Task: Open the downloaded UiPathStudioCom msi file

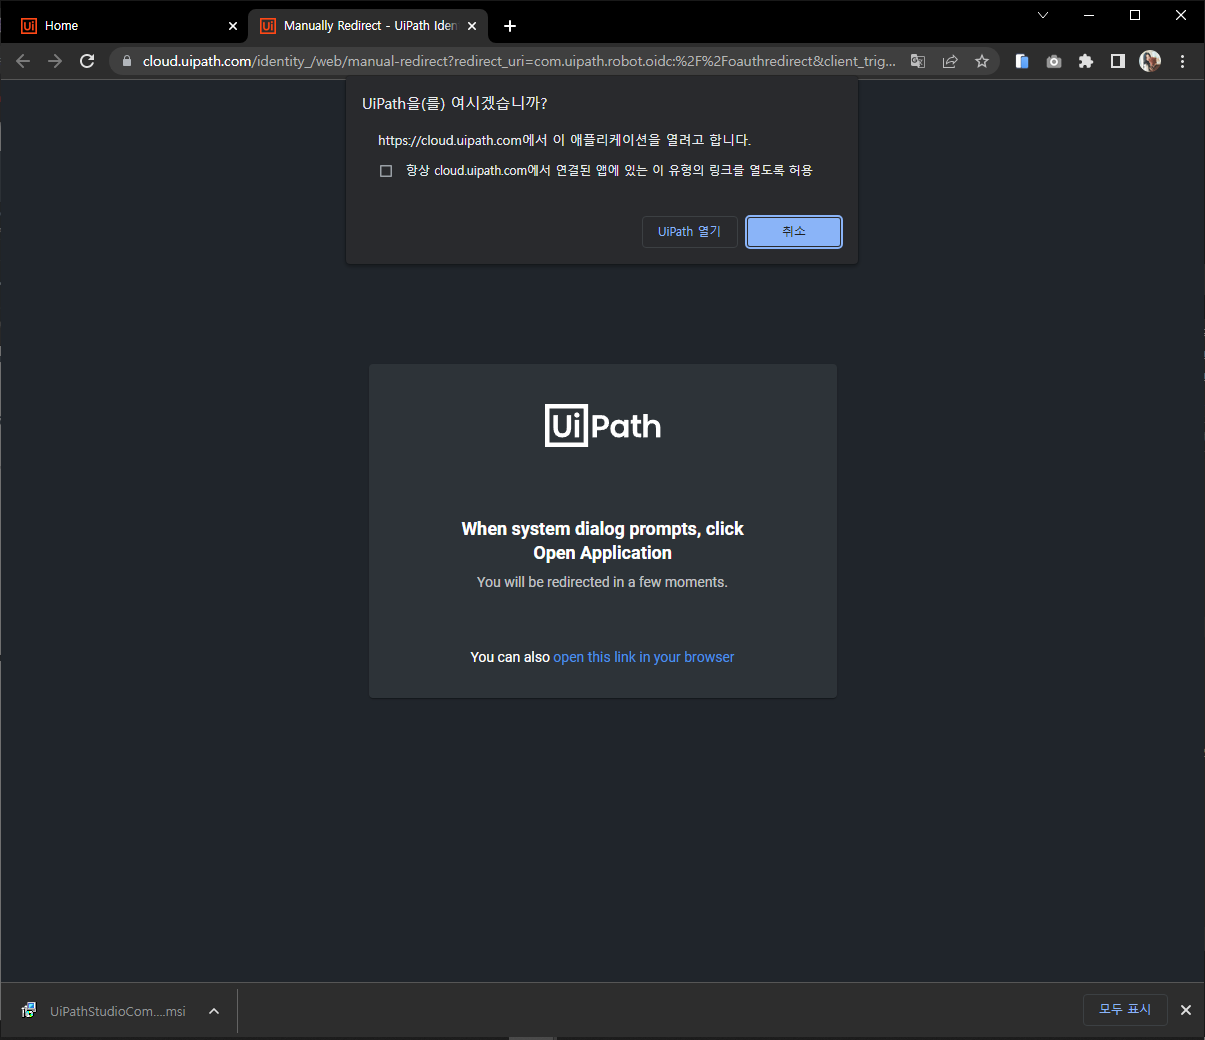Action: pyautogui.click(x=105, y=1011)
